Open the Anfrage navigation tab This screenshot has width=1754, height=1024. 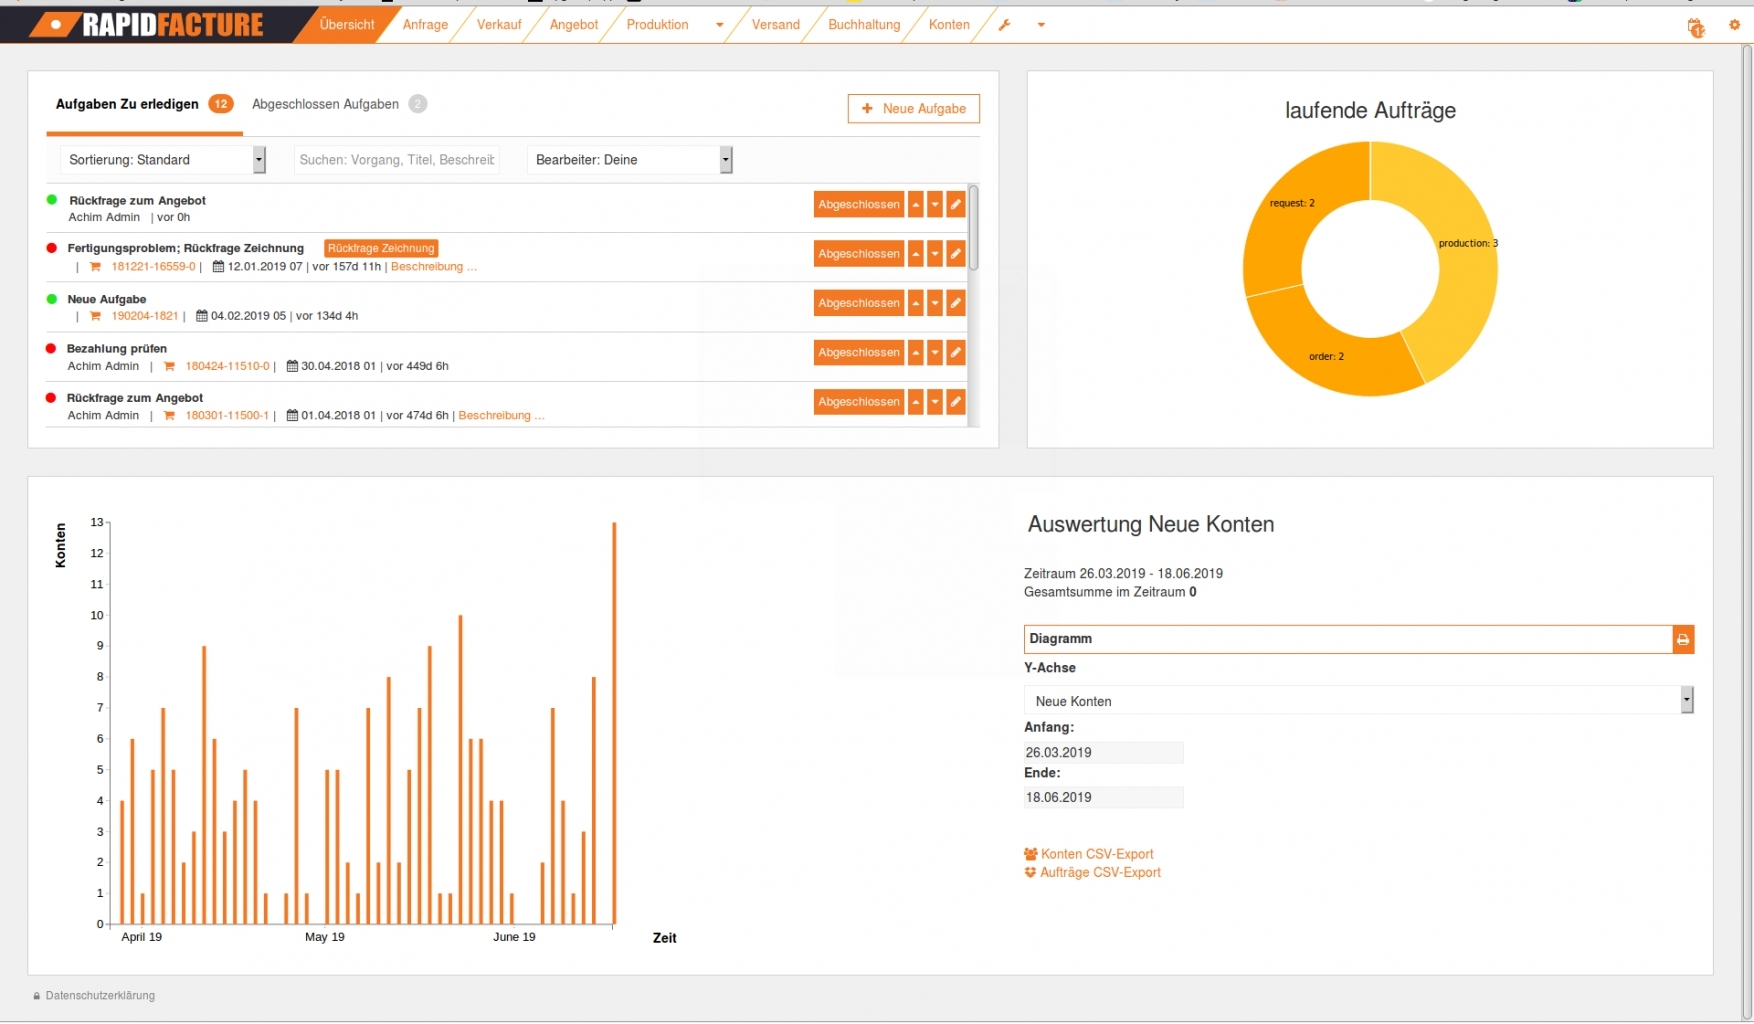point(425,25)
